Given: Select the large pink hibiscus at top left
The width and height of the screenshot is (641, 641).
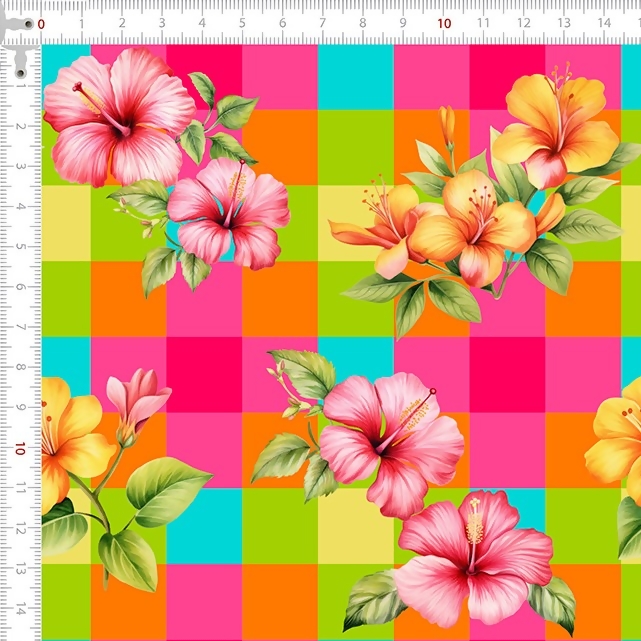Looking at the screenshot, I should click(118, 115).
